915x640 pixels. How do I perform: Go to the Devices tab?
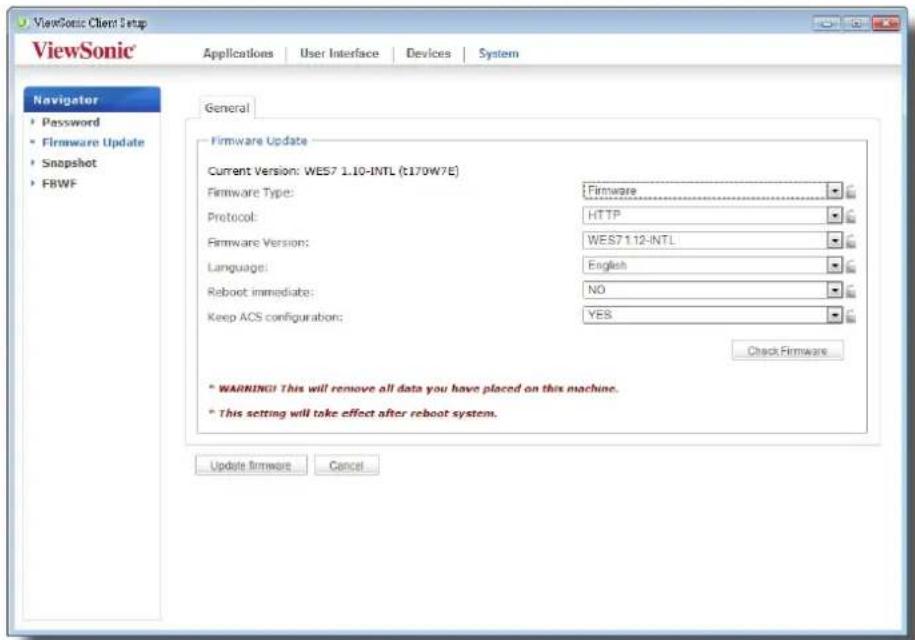428,53
